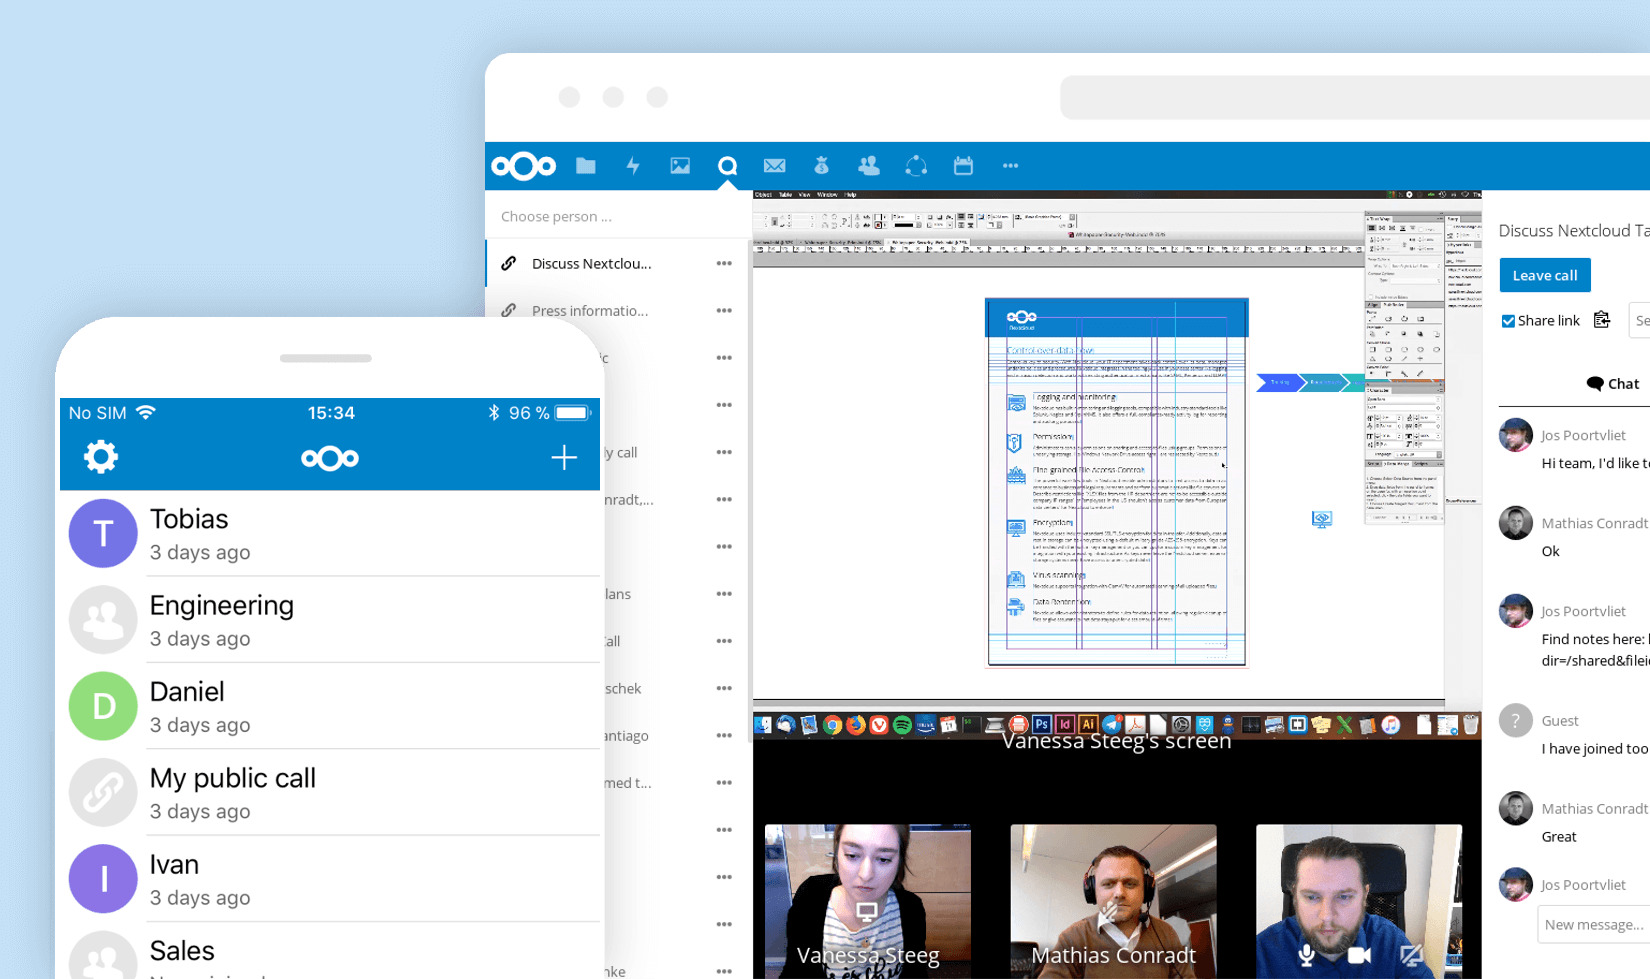The image size is (1650, 979).
Task: Copy the share link with clipboard icon
Action: 1602,320
